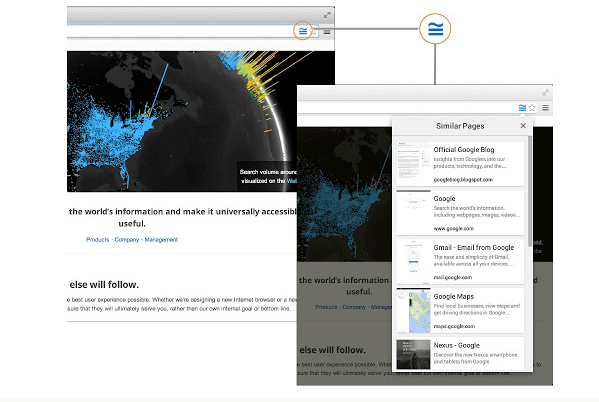Bookmark page with star icon in front browser
Image resolution: width=599 pixels, height=402 pixels.
[532, 108]
